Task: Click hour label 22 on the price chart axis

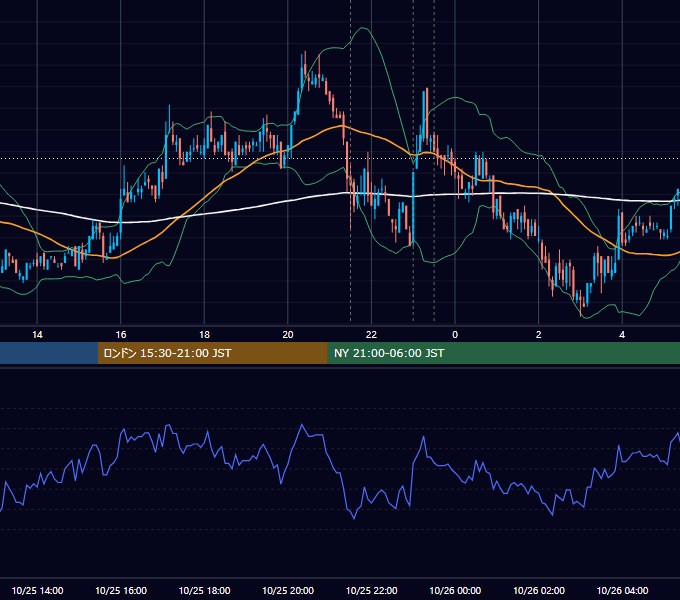Action: tap(371, 335)
